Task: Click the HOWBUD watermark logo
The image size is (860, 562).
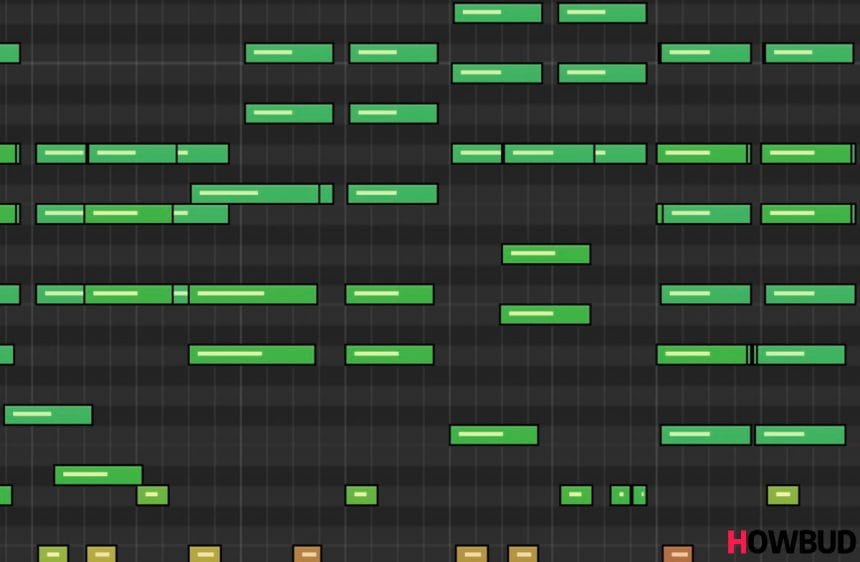Action: tap(790, 542)
